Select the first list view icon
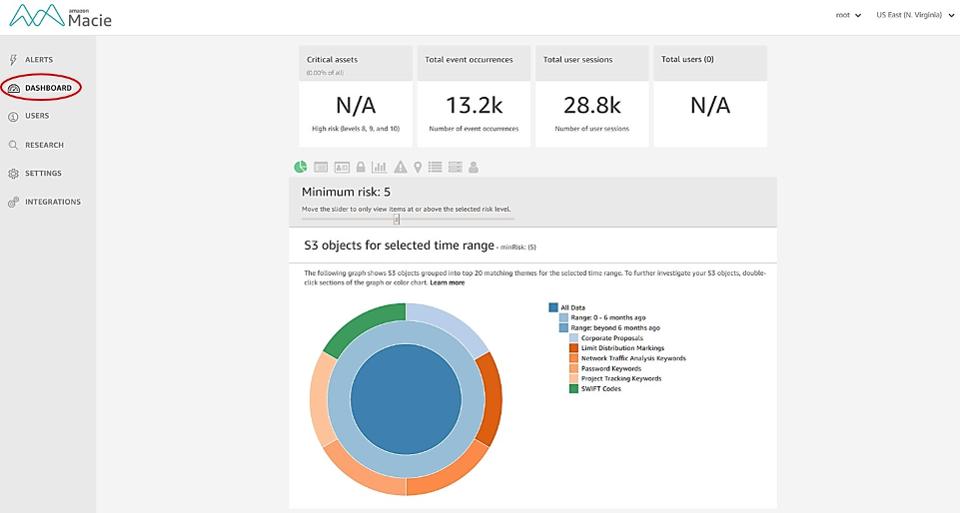This screenshot has width=960, height=513. pos(435,167)
